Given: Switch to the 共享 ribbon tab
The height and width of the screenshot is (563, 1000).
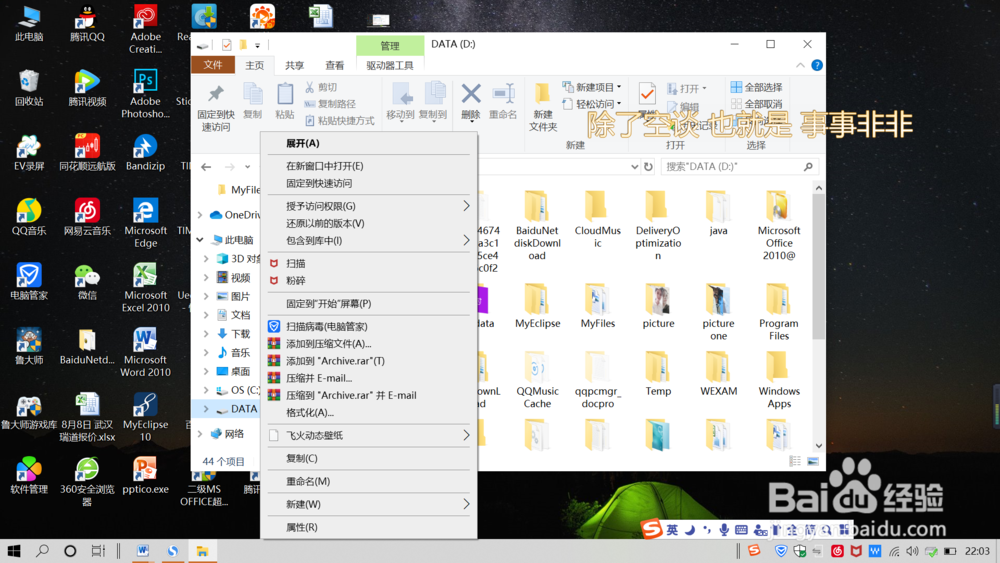Looking at the screenshot, I should 295,66.
